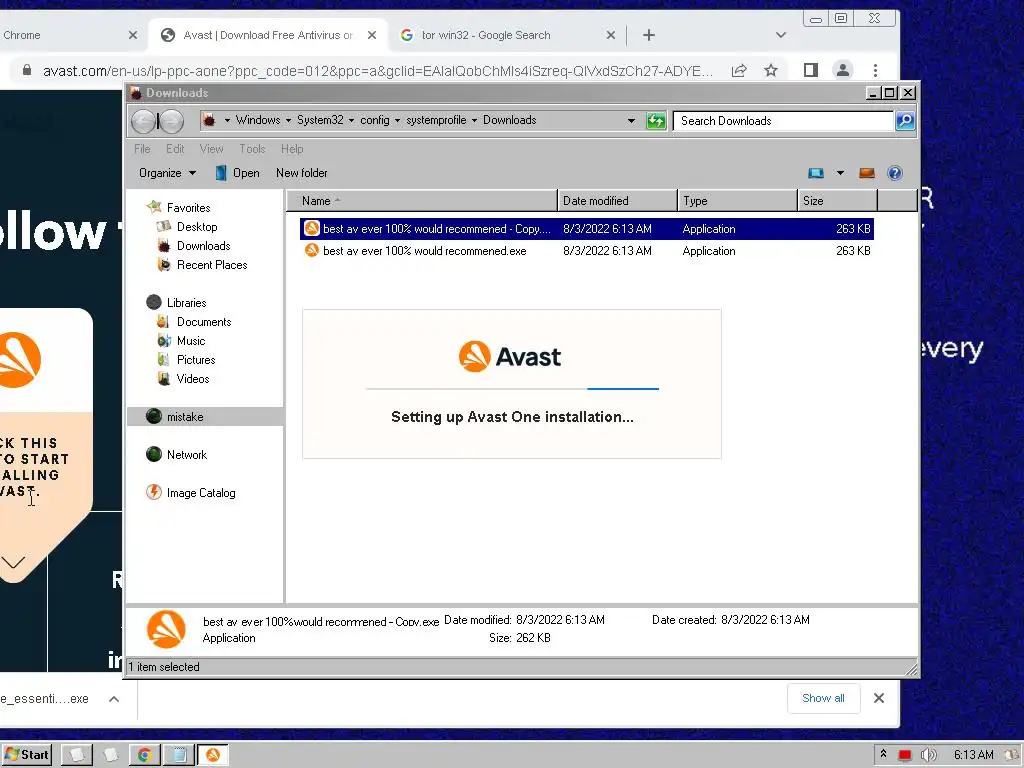Sort by the Name column header
Image resolution: width=1024 pixels, height=768 pixels.
coord(422,200)
